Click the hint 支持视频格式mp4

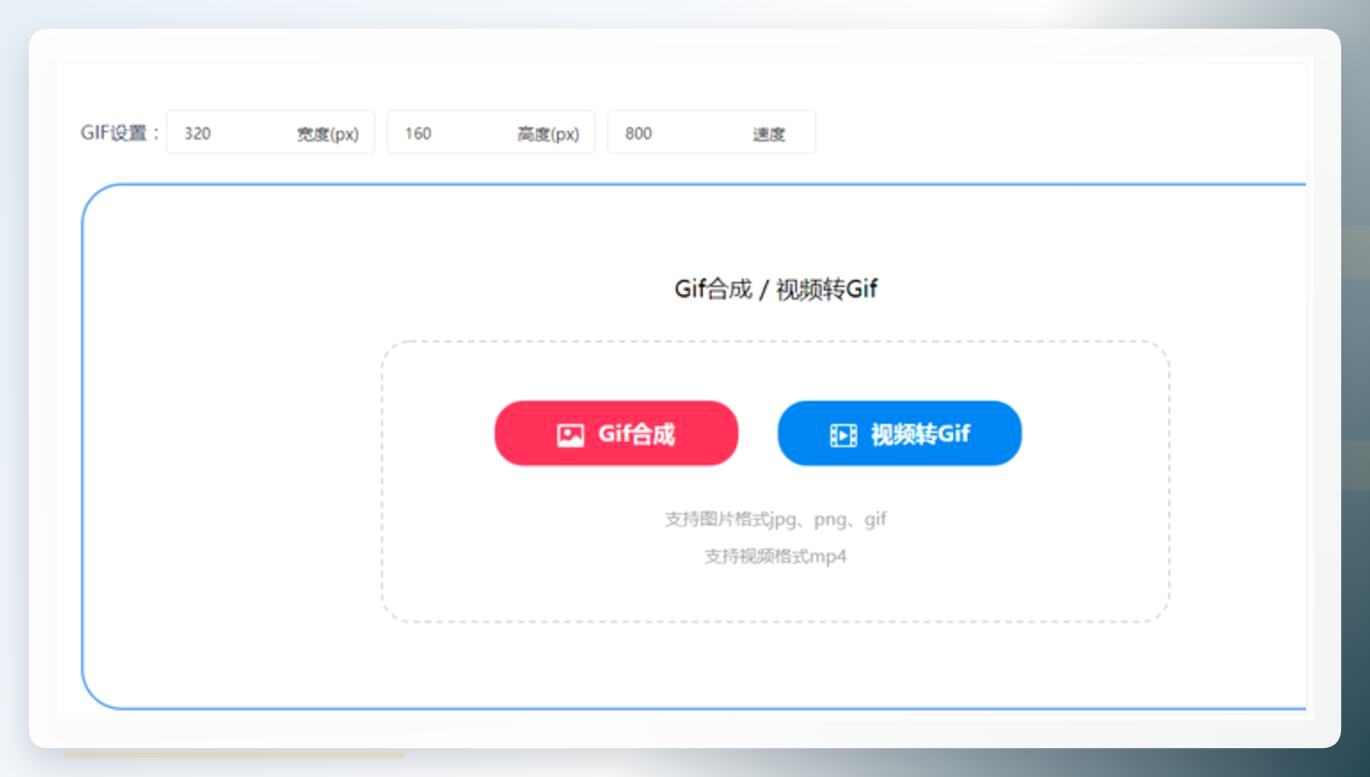coord(776,556)
